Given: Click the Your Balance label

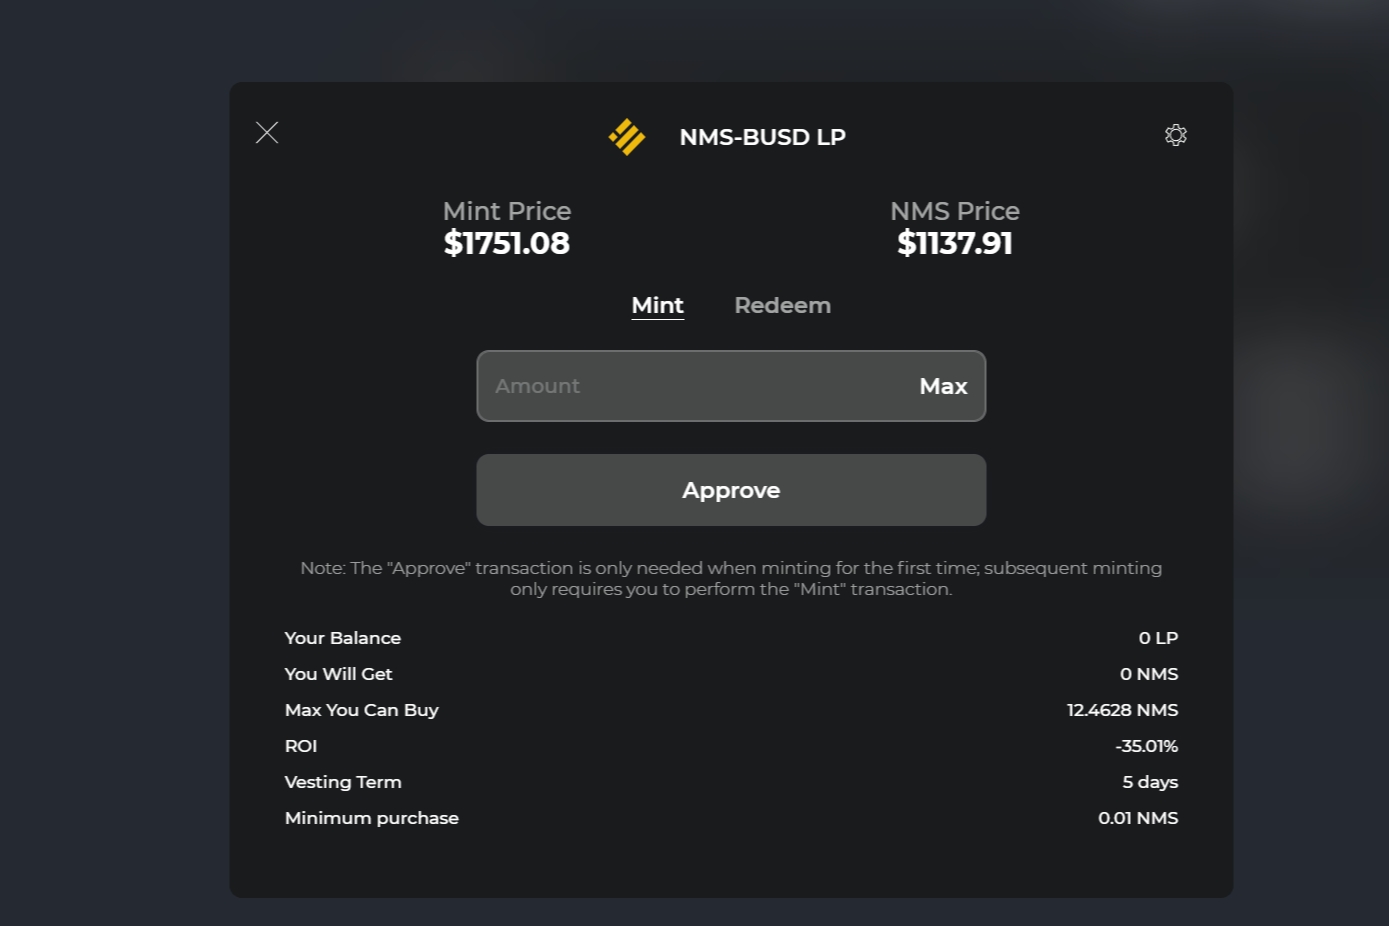Looking at the screenshot, I should (343, 638).
